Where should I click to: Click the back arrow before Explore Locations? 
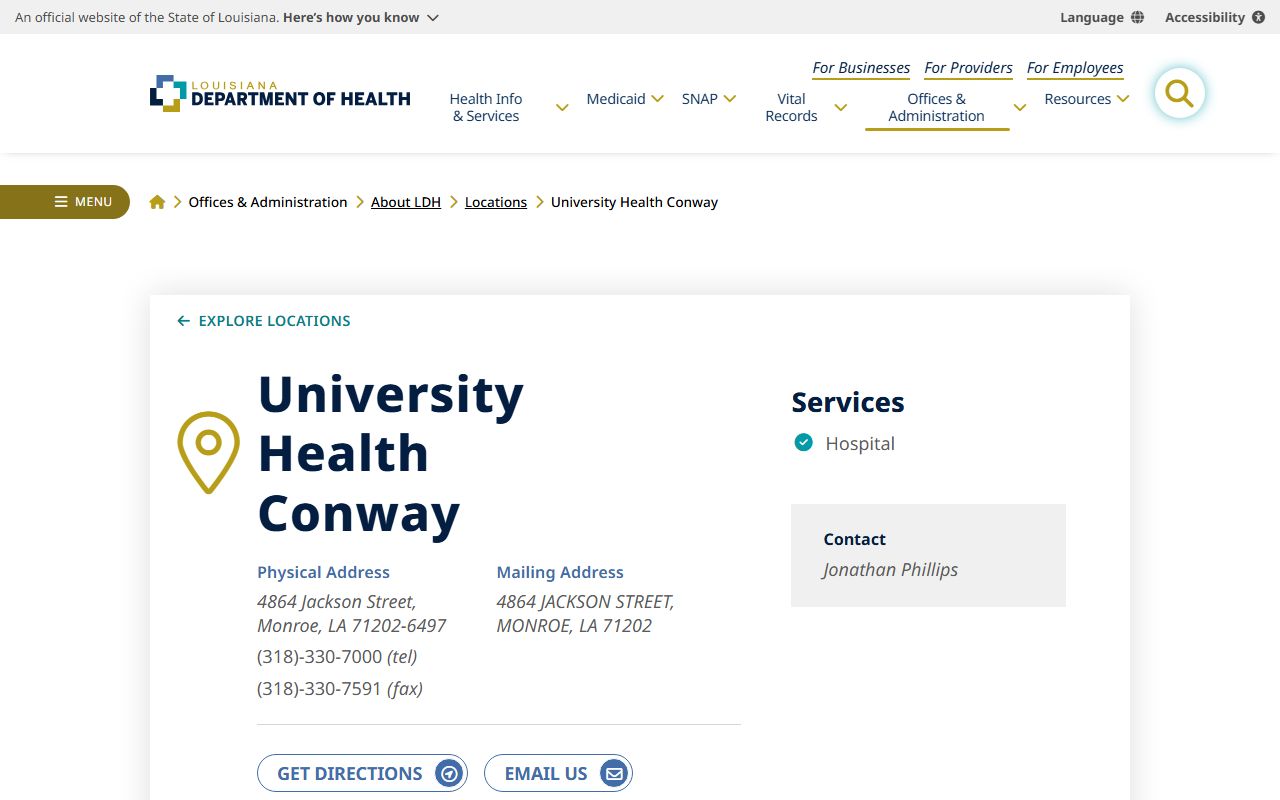(183, 321)
